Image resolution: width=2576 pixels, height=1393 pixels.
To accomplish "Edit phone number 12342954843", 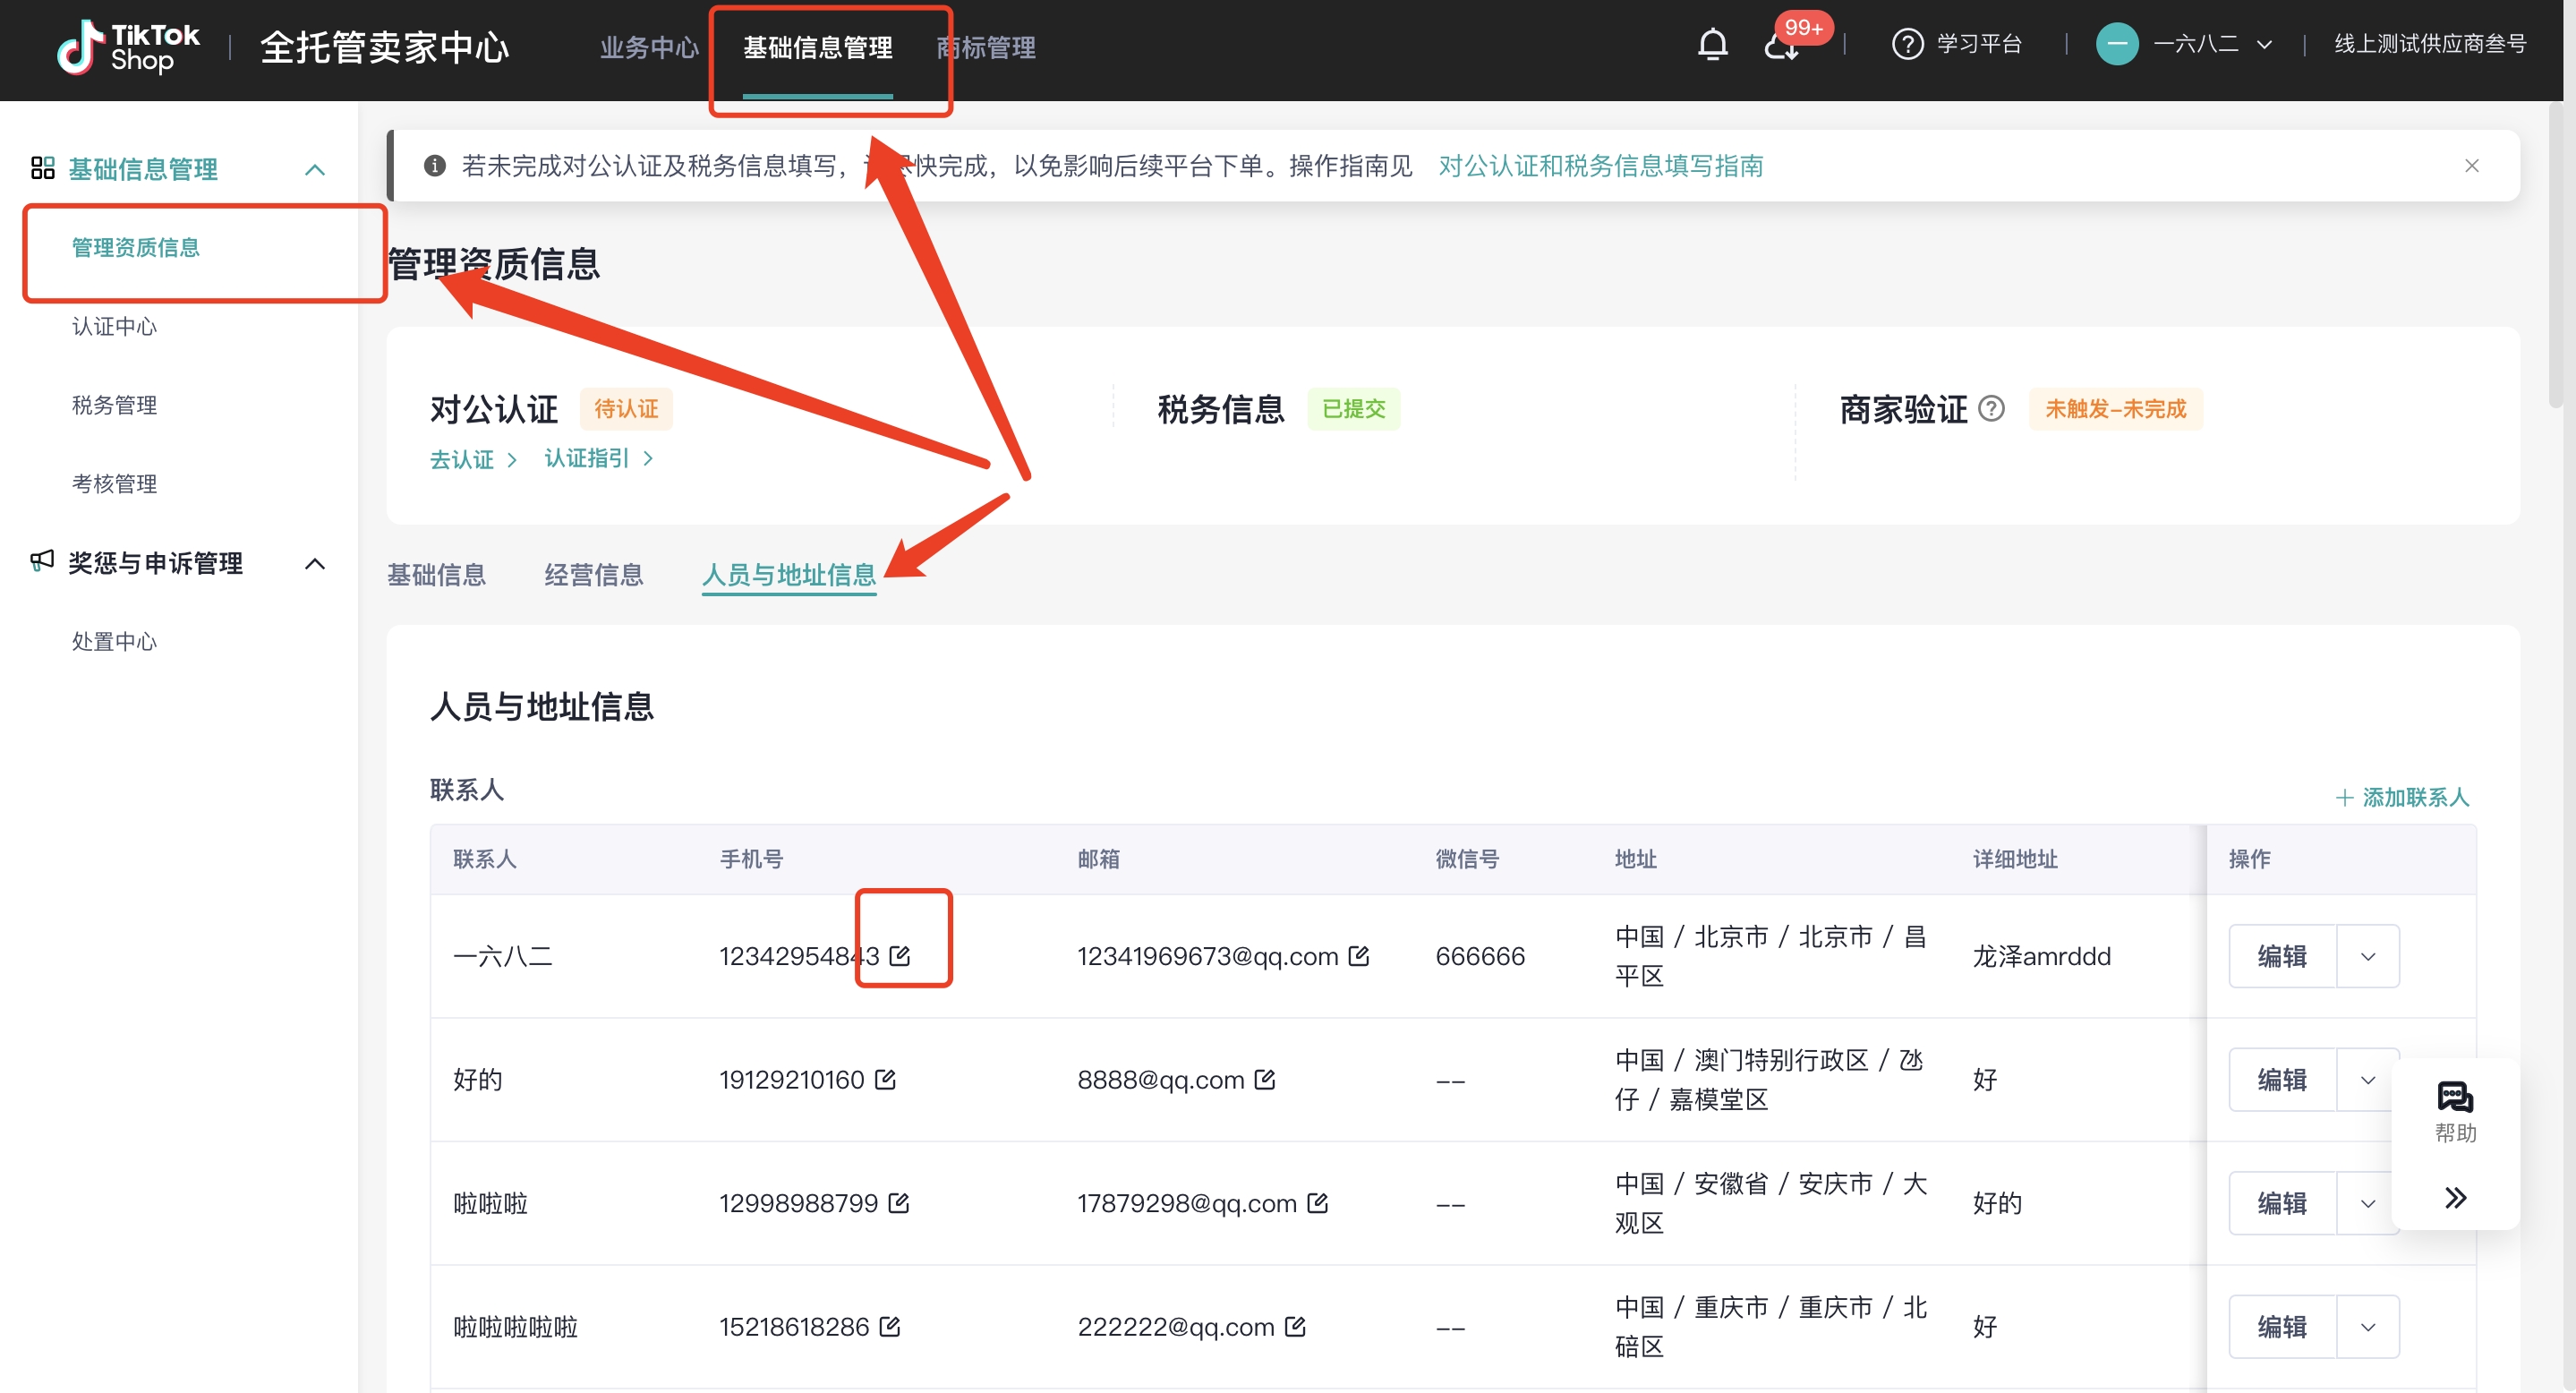I will tap(899, 956).
